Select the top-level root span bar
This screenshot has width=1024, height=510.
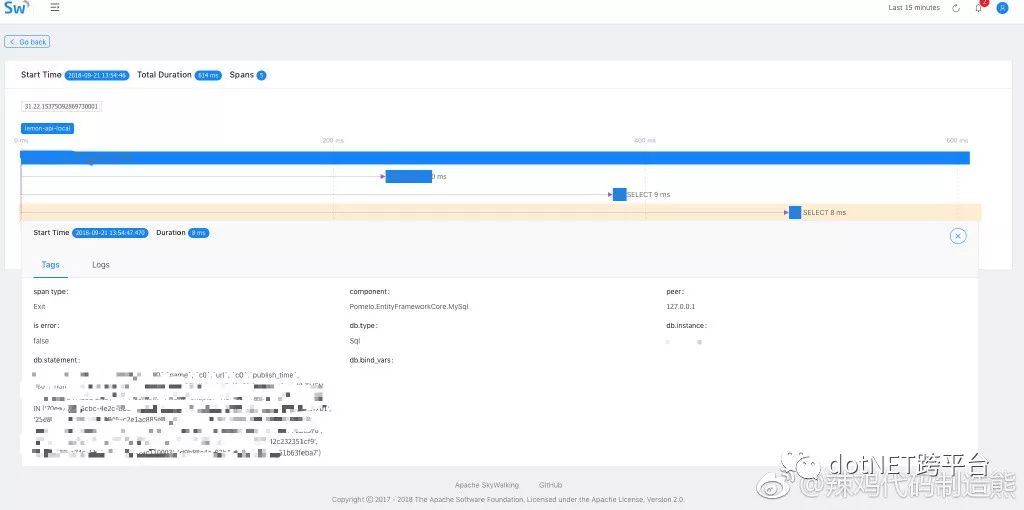(495, 158)
